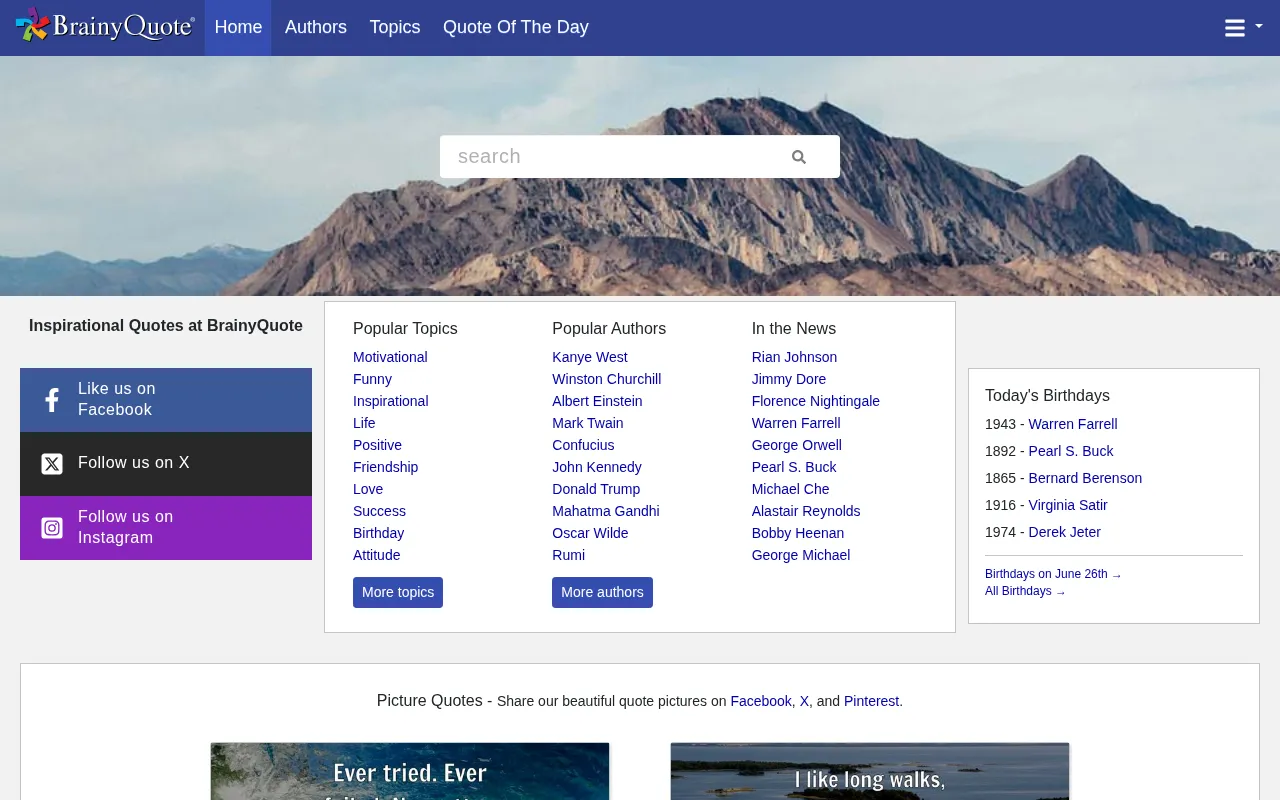This screenshot has width=1280, height=800.
Task: View Mahatma Gandhi quotes
Action: tap(605, 511)
